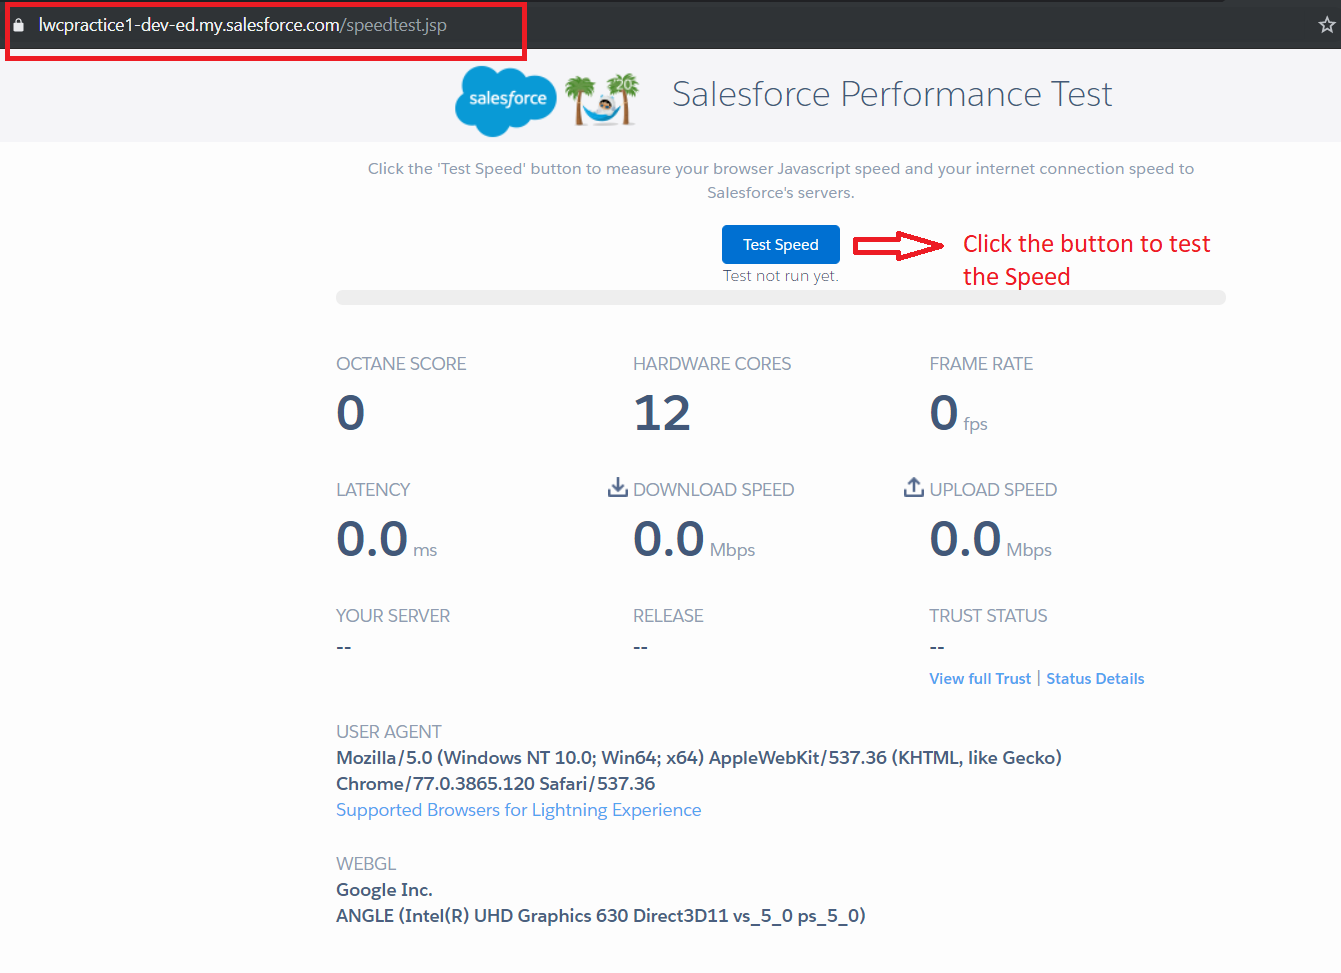Click the hardware cores value 12
This screenshot has width=1341, height=973.
662,413
